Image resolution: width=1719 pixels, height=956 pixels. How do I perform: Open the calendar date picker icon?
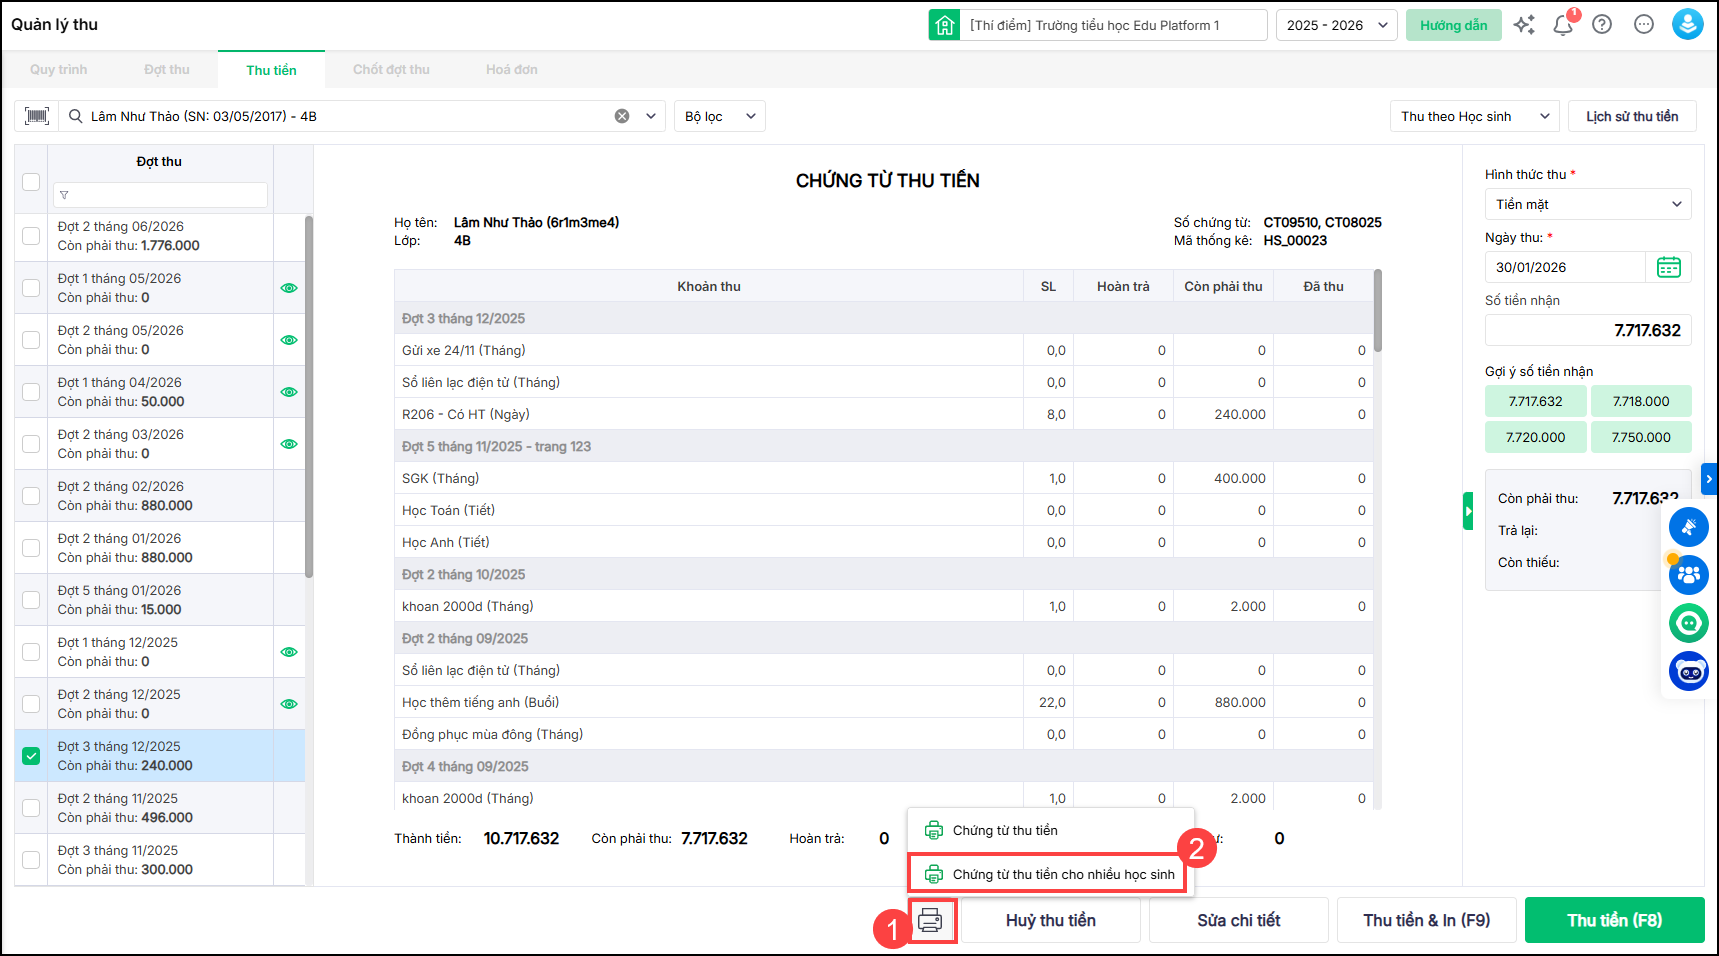1668,267
